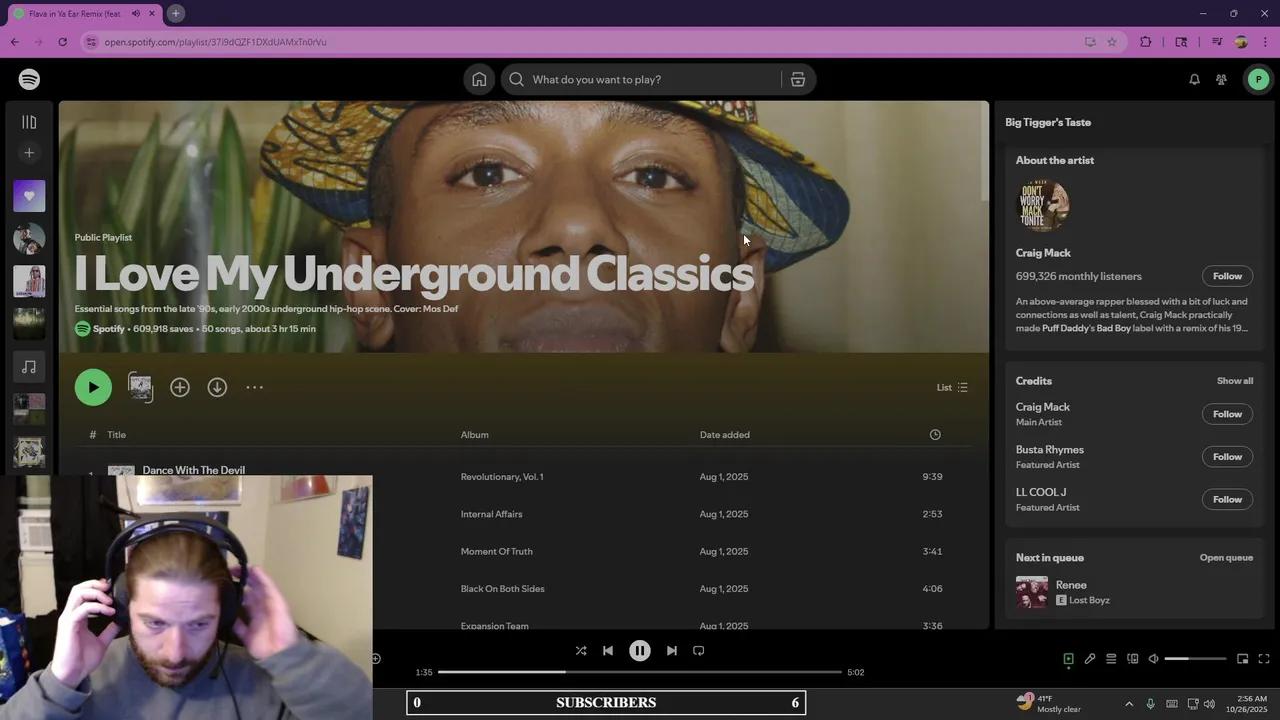Toggle shuffle in player bar

point(581,651)
